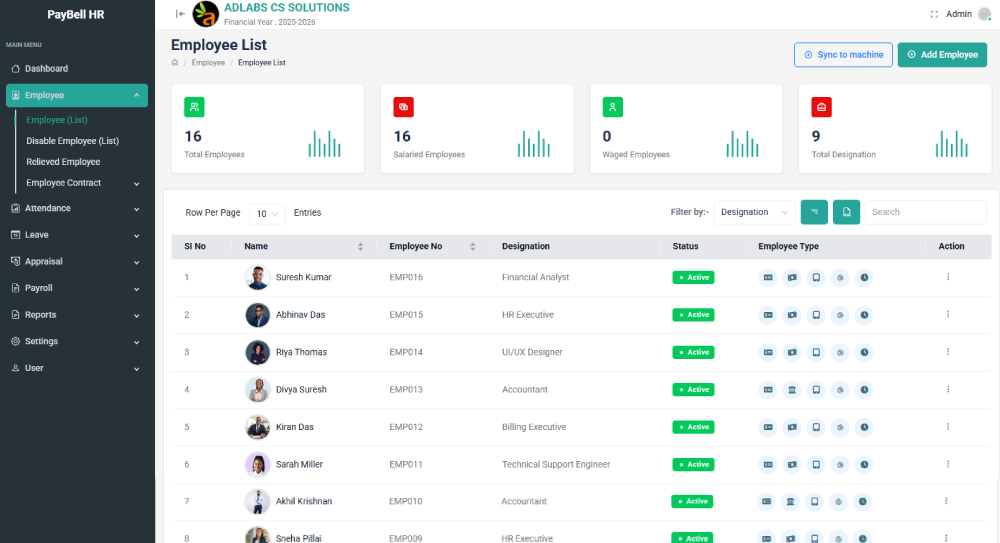This screenshot has height=543, width=1000.
Task: Open Disable Employee (List) in the sidebar
Action: [x=72, y=141]
